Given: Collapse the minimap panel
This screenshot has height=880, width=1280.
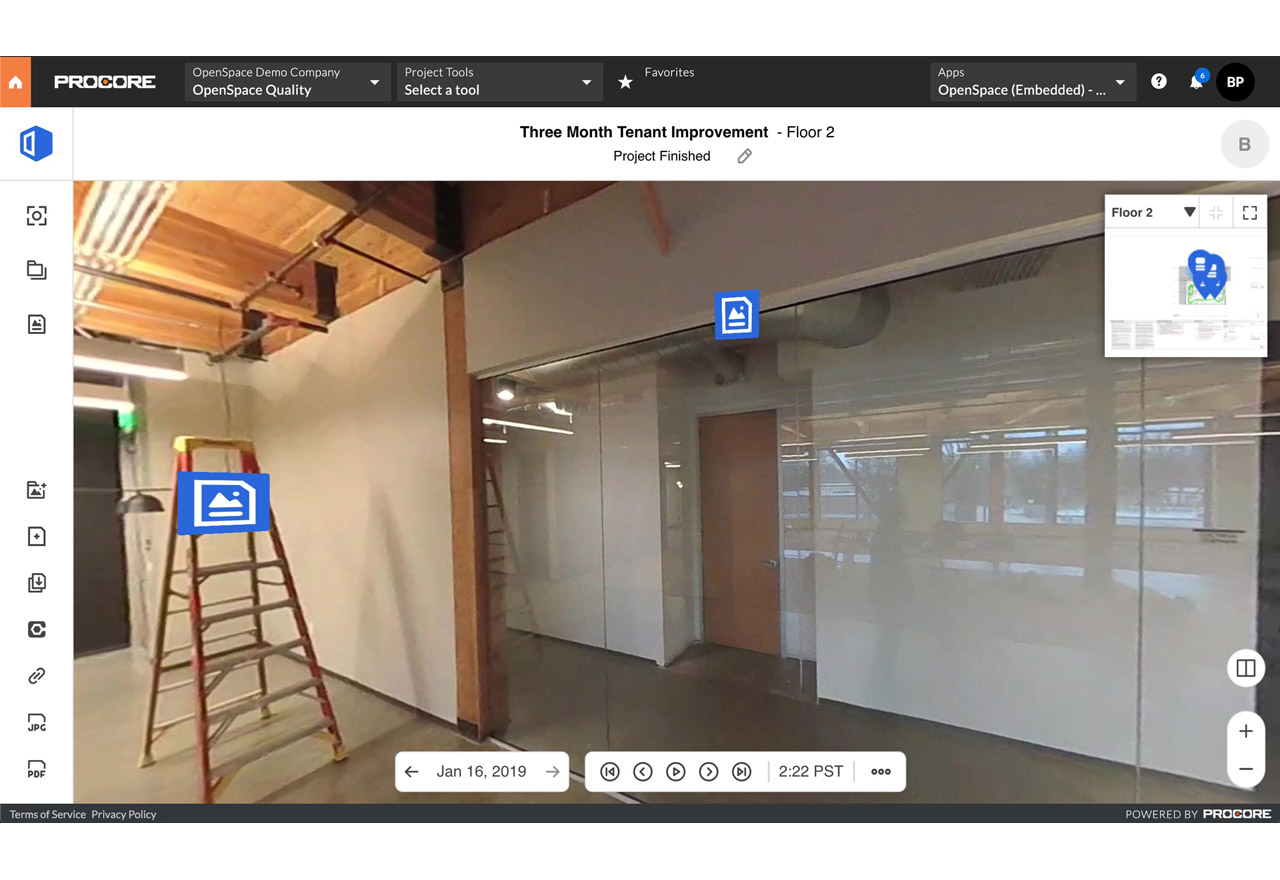Looking at the screenshot, I should coord(1216,212).
